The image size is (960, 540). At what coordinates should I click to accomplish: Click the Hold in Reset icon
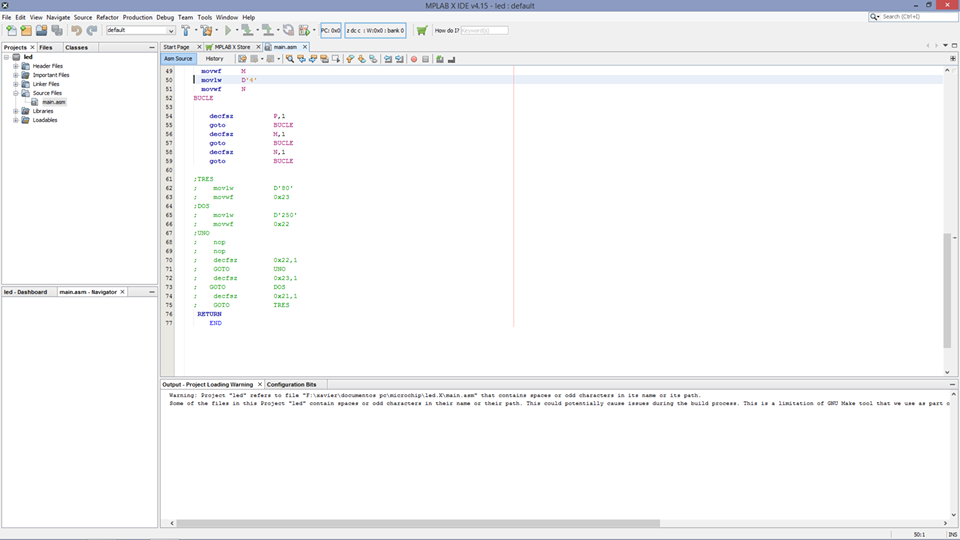(288, 30)
